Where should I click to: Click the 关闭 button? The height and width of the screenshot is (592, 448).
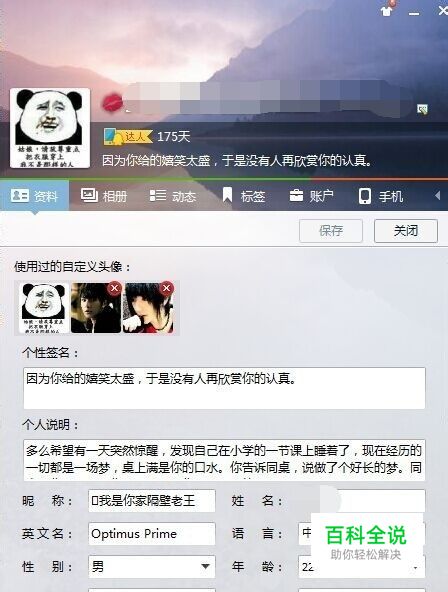pos(406,231)
